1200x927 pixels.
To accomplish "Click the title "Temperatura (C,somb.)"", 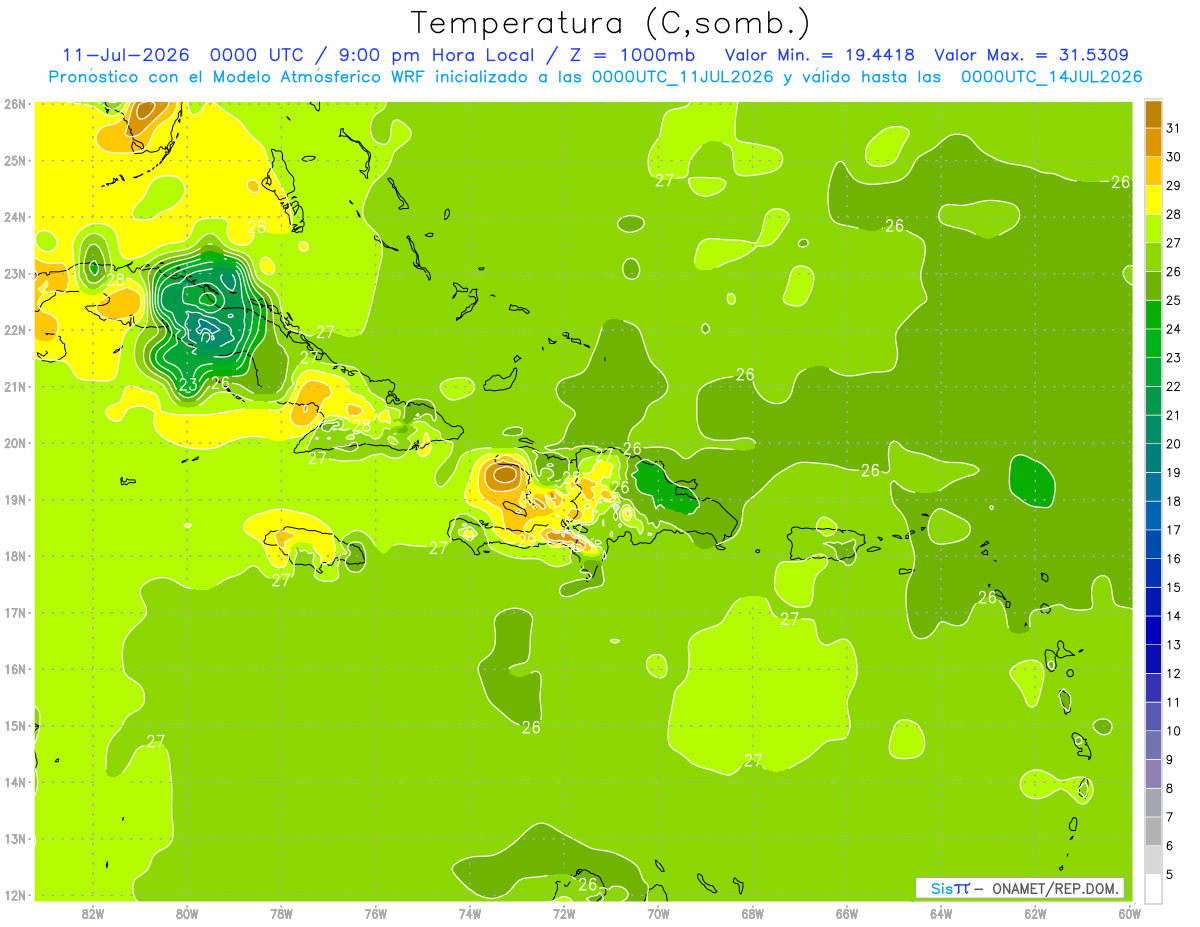I will coord(611,22).
